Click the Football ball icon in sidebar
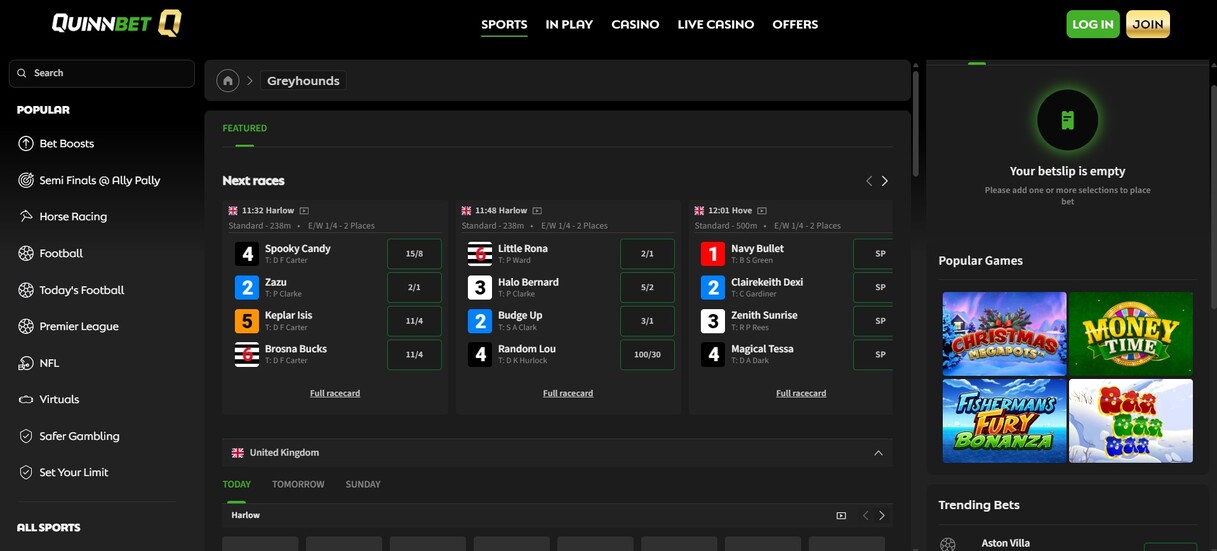Viewport: 1217px width, 551px height. coord(26,253)
